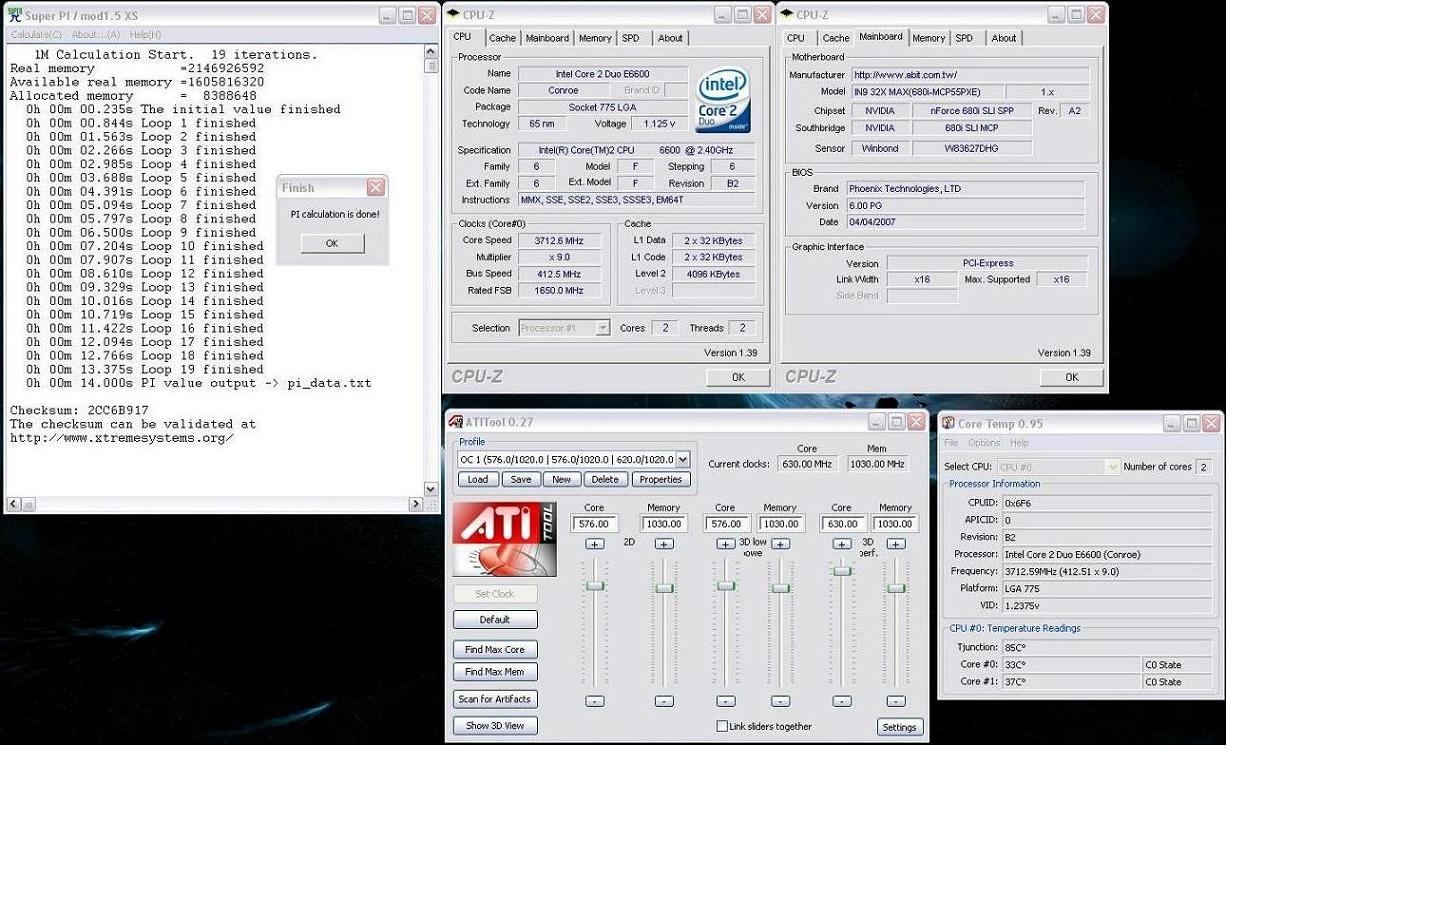Enable Link sliders together checkbox

722,727
